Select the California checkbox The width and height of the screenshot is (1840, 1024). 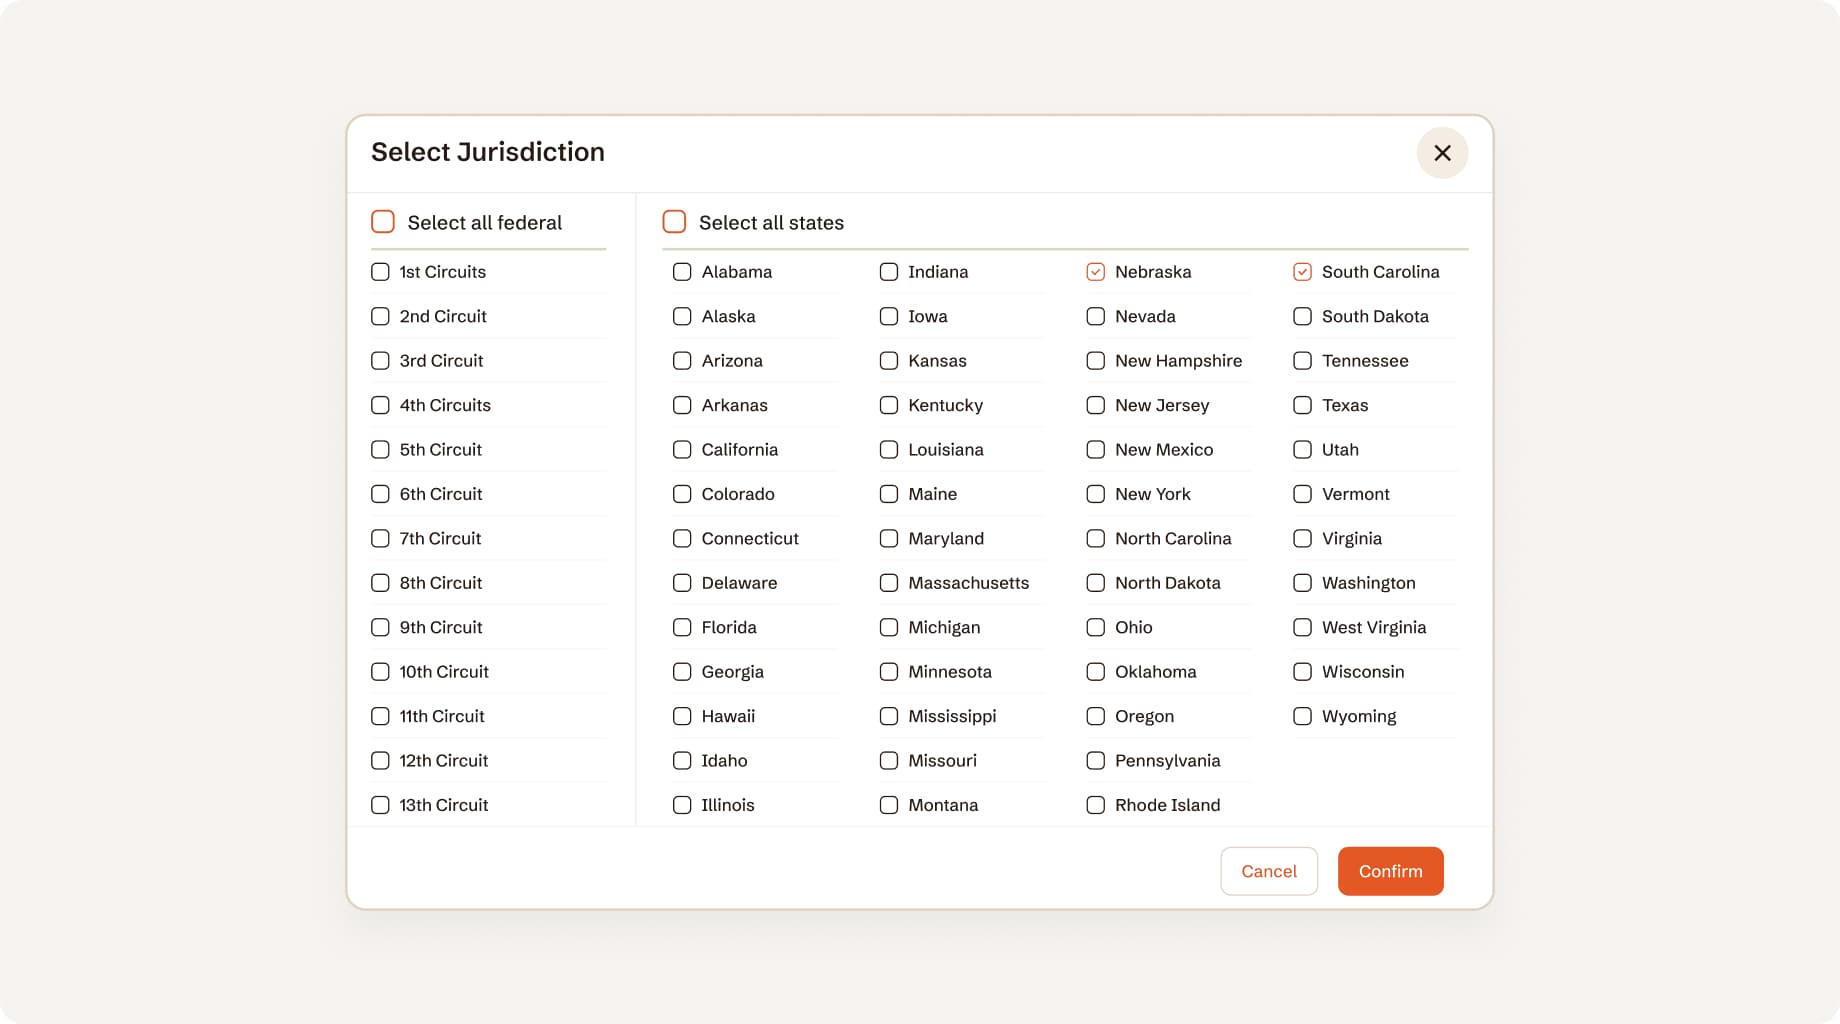coord(682,450)
